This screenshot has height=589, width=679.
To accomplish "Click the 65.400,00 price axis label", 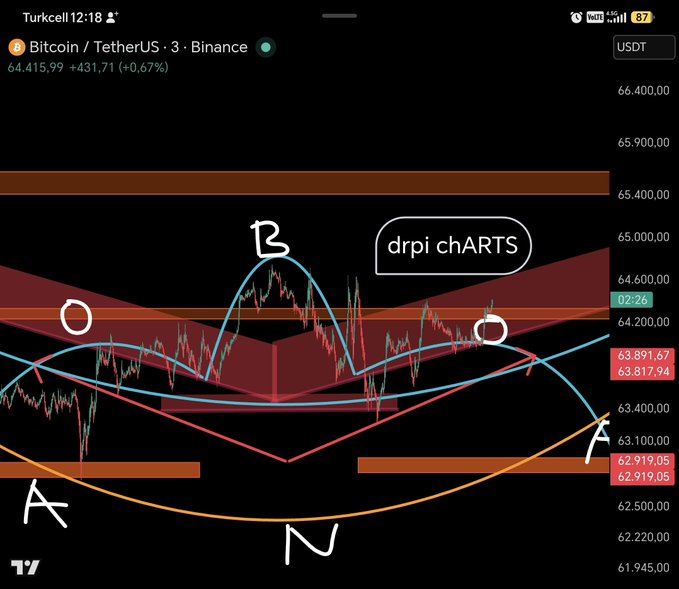I will 643,194.
